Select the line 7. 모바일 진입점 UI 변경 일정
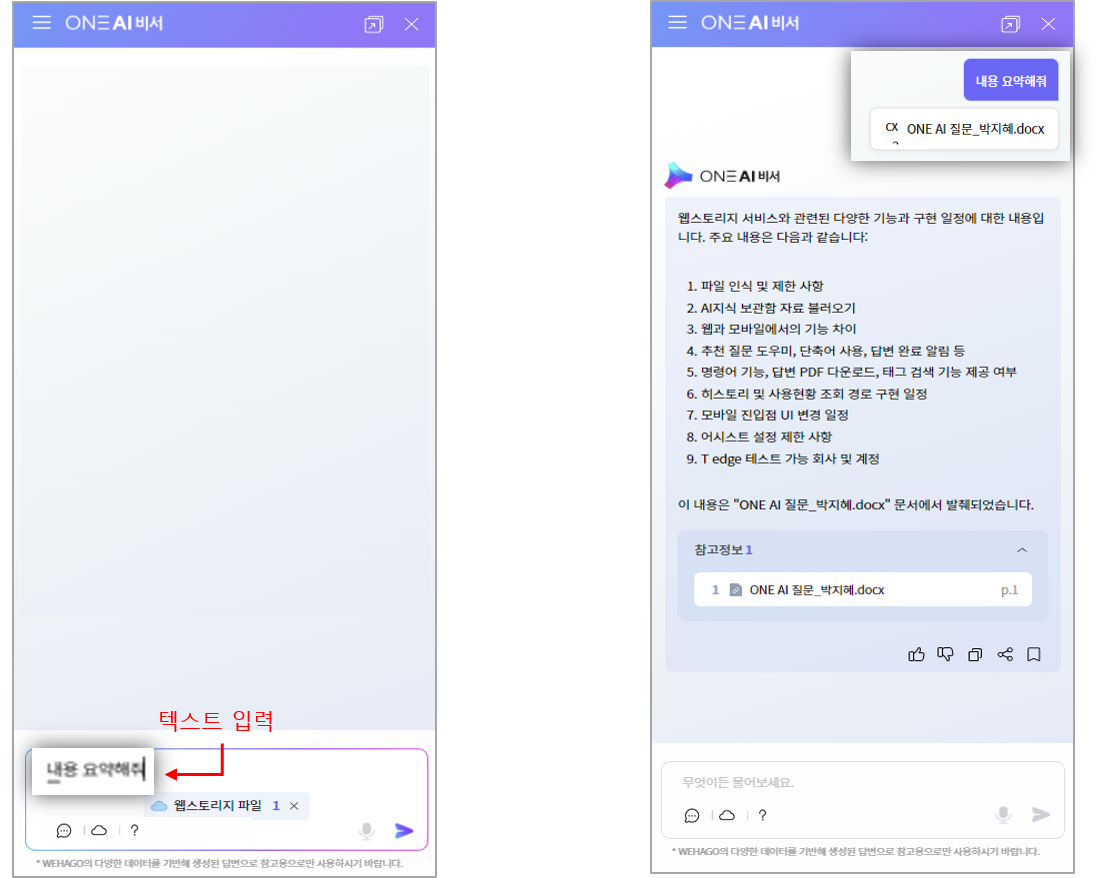 point(767,415)
